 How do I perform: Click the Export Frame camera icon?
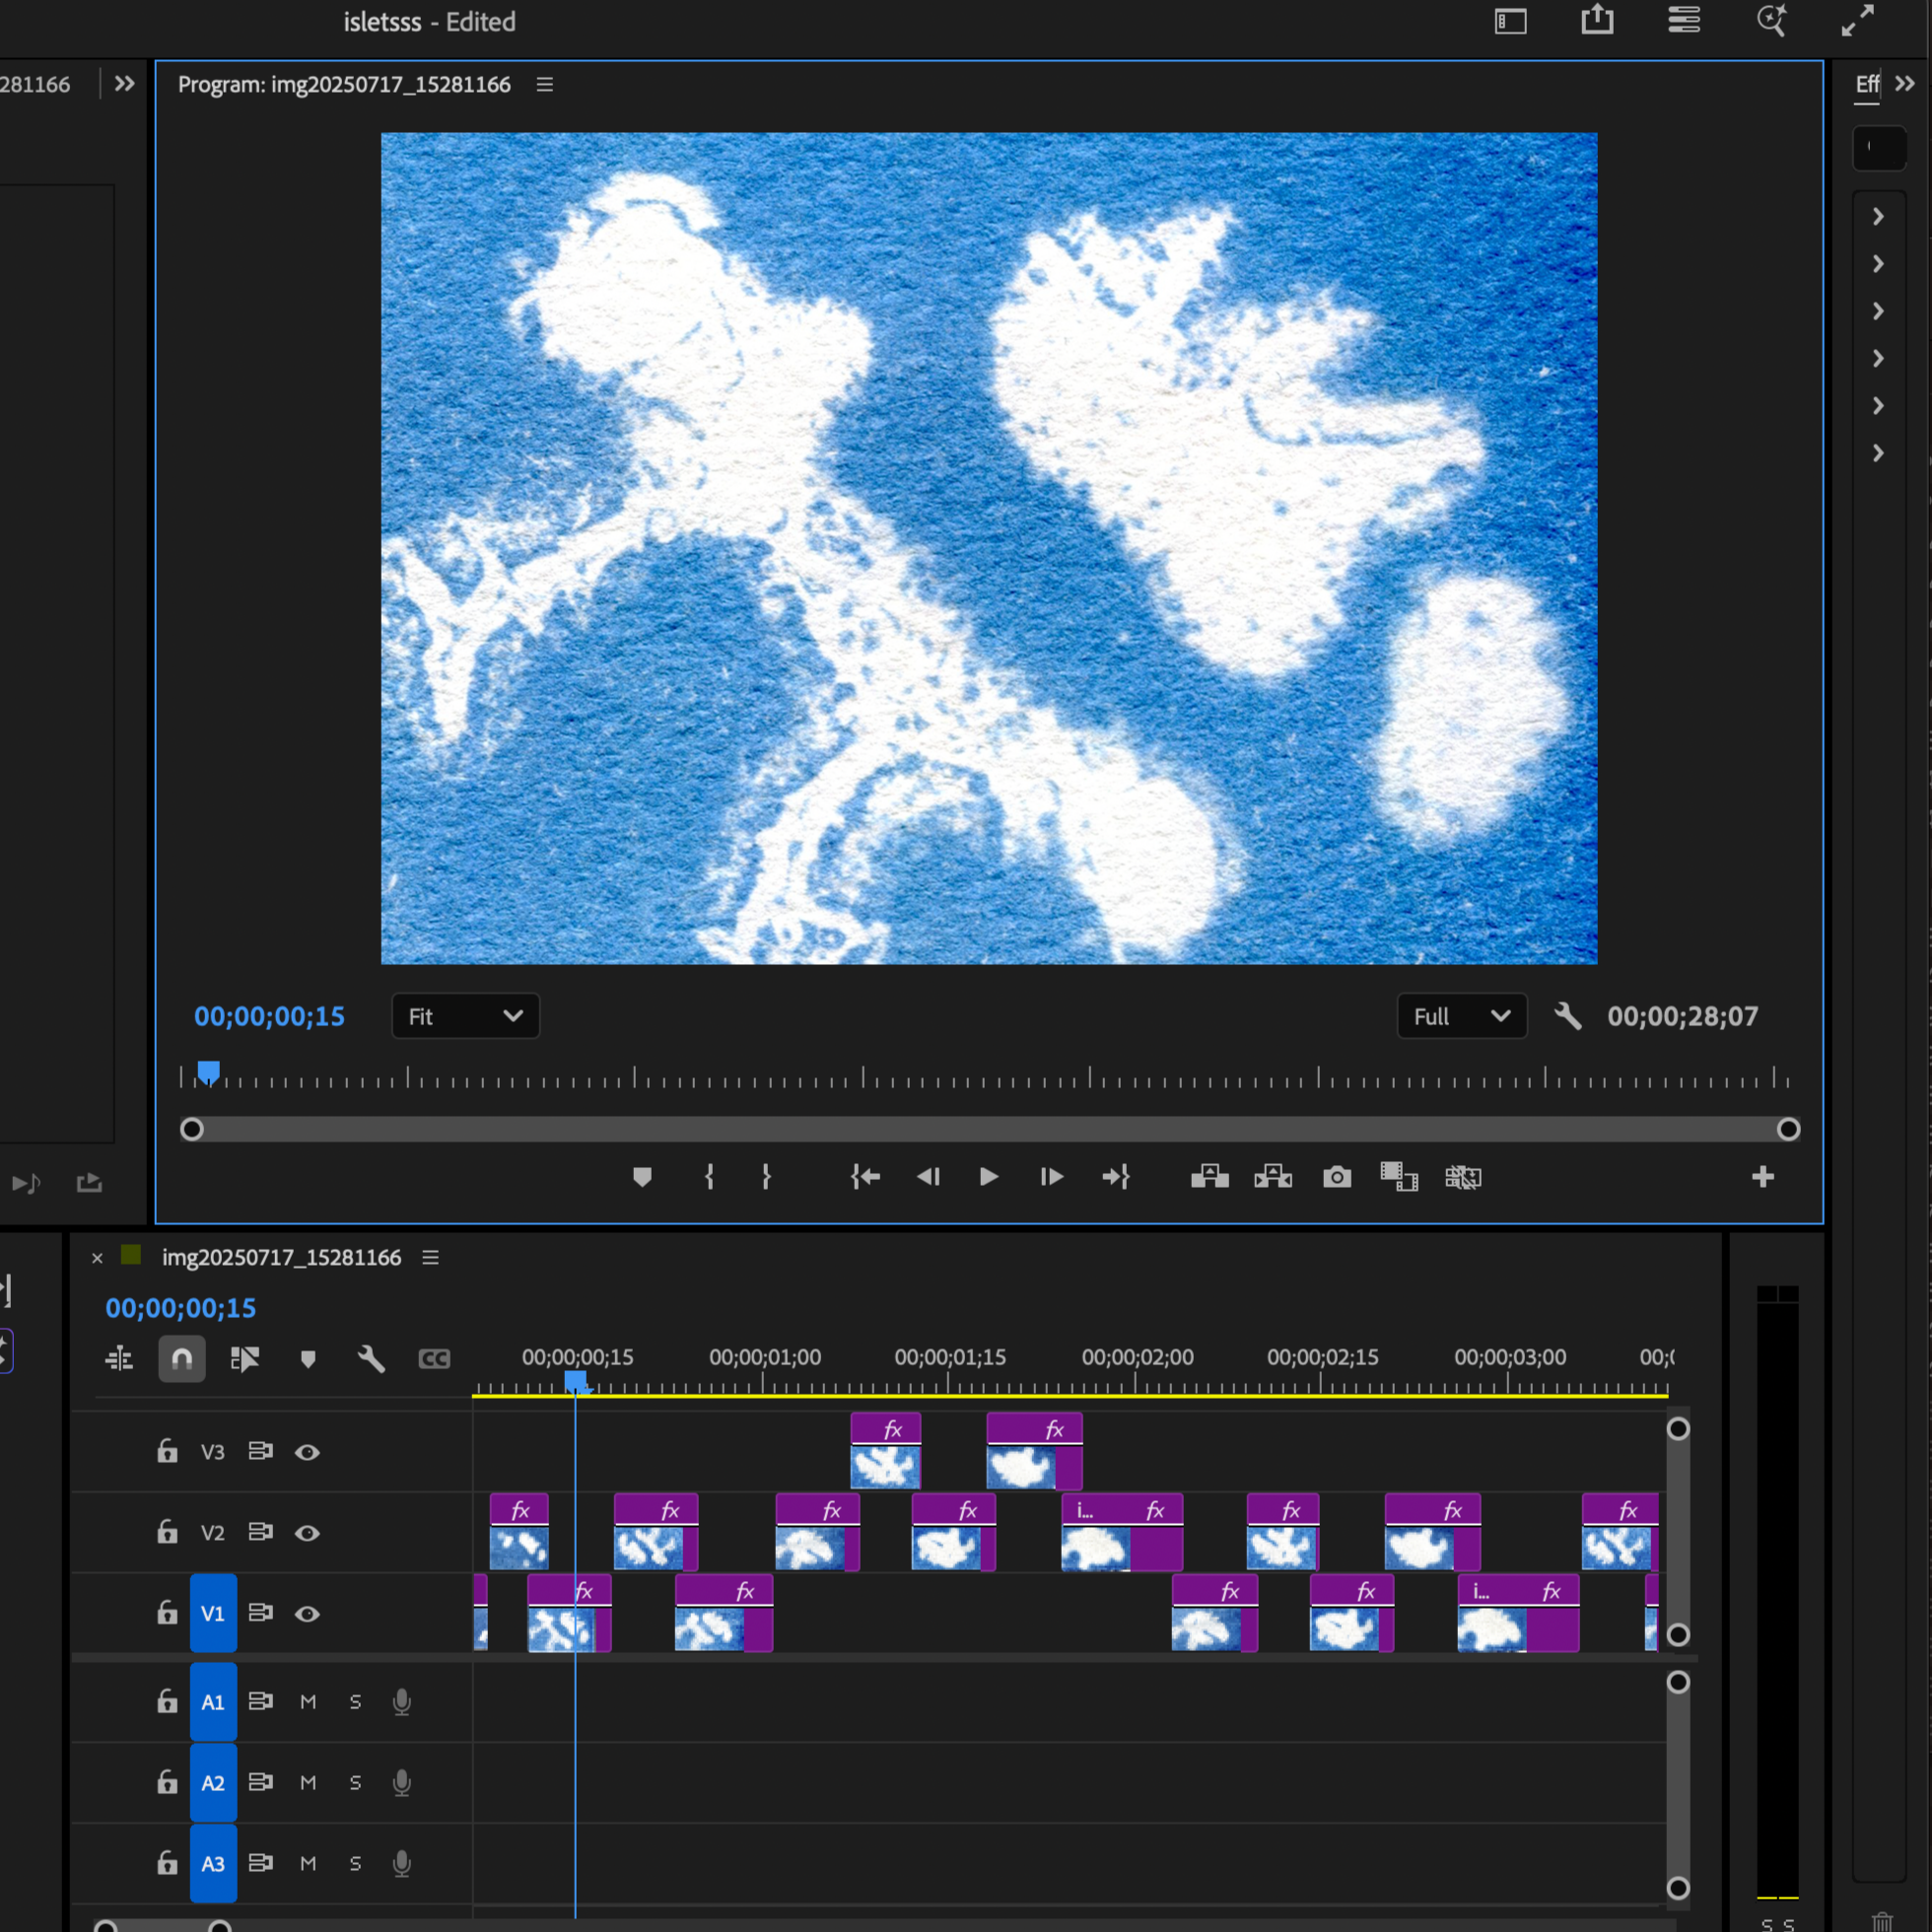(x=1336, y=1177)
